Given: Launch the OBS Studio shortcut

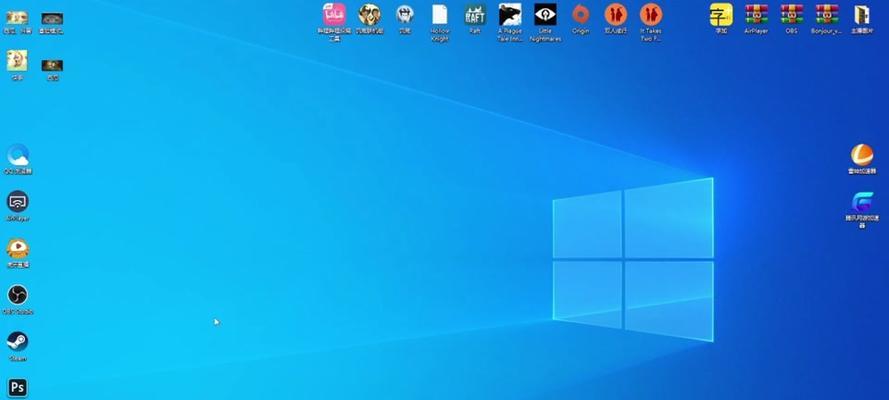Looking at the screenshot, I should coord(18,295).
